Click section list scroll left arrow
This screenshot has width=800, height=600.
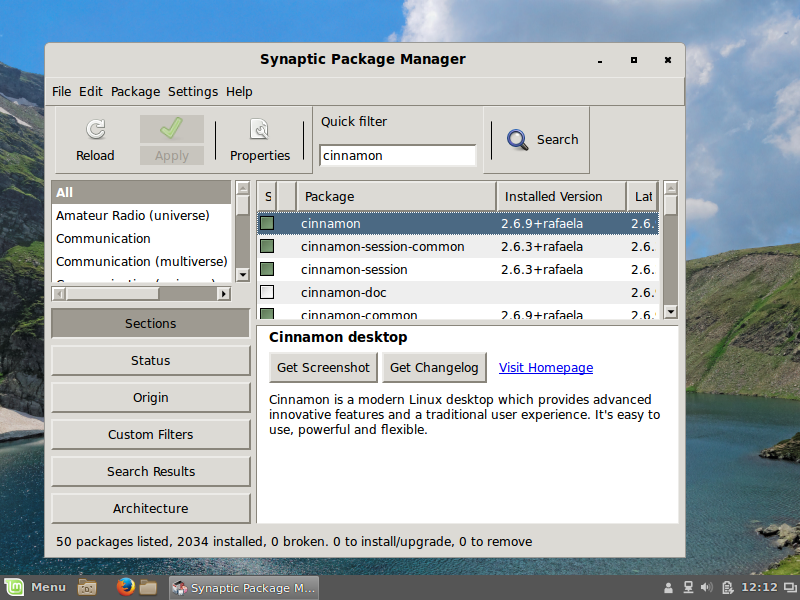point(59,294)
